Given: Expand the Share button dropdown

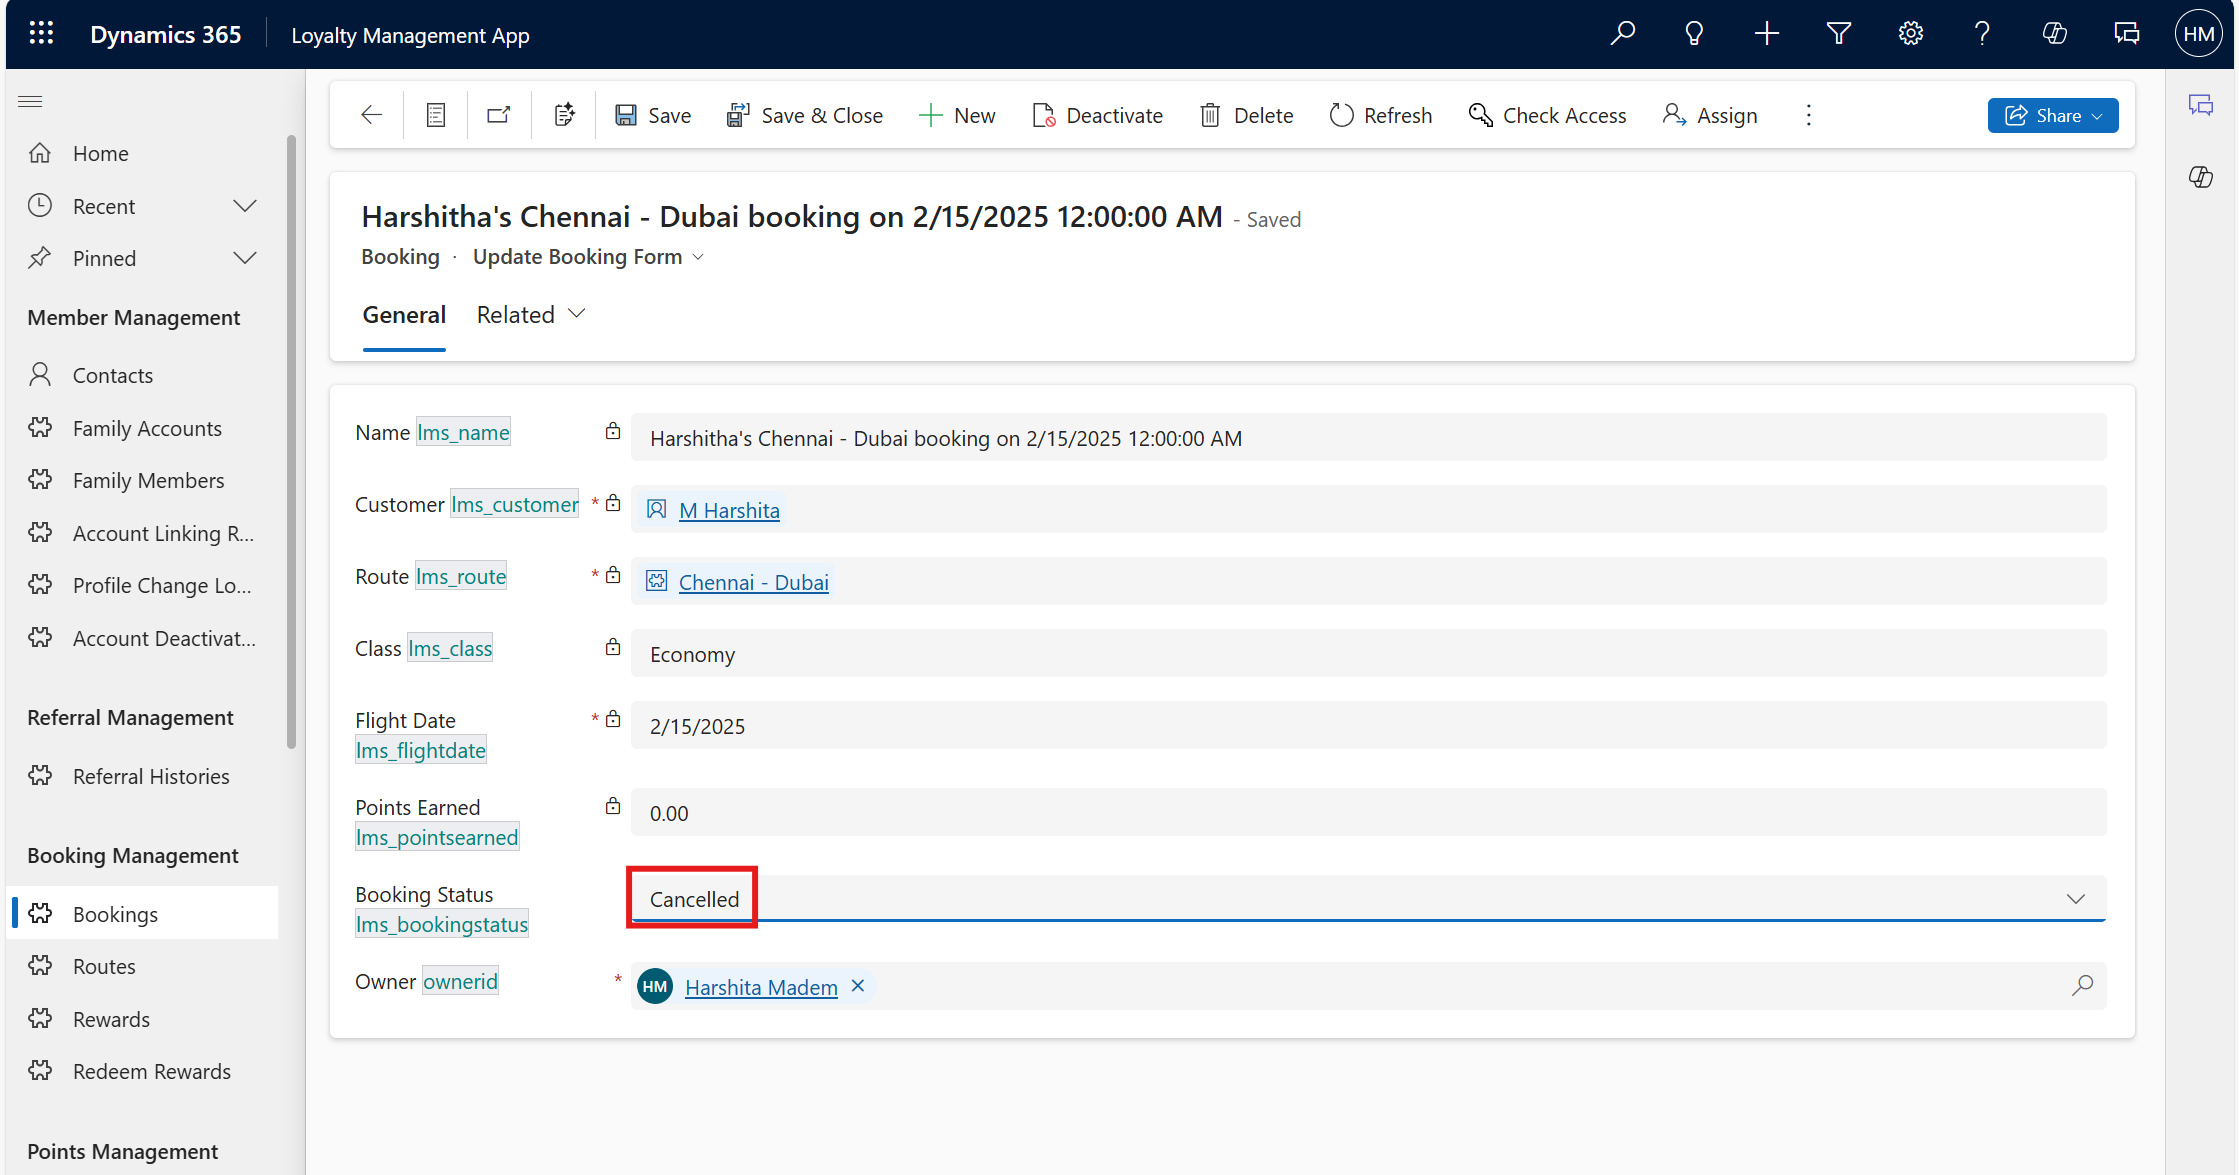Looking at the screenshot, I should click(x=2097, y=116).
